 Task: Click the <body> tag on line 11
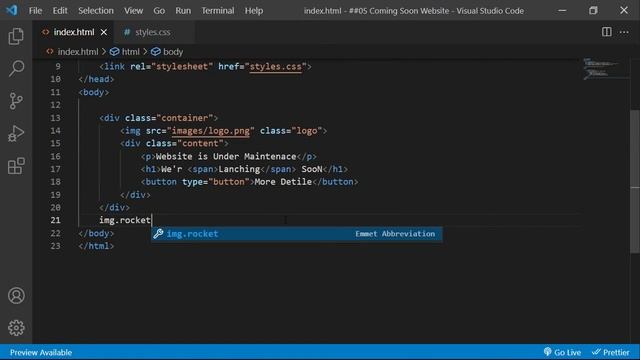93,92
